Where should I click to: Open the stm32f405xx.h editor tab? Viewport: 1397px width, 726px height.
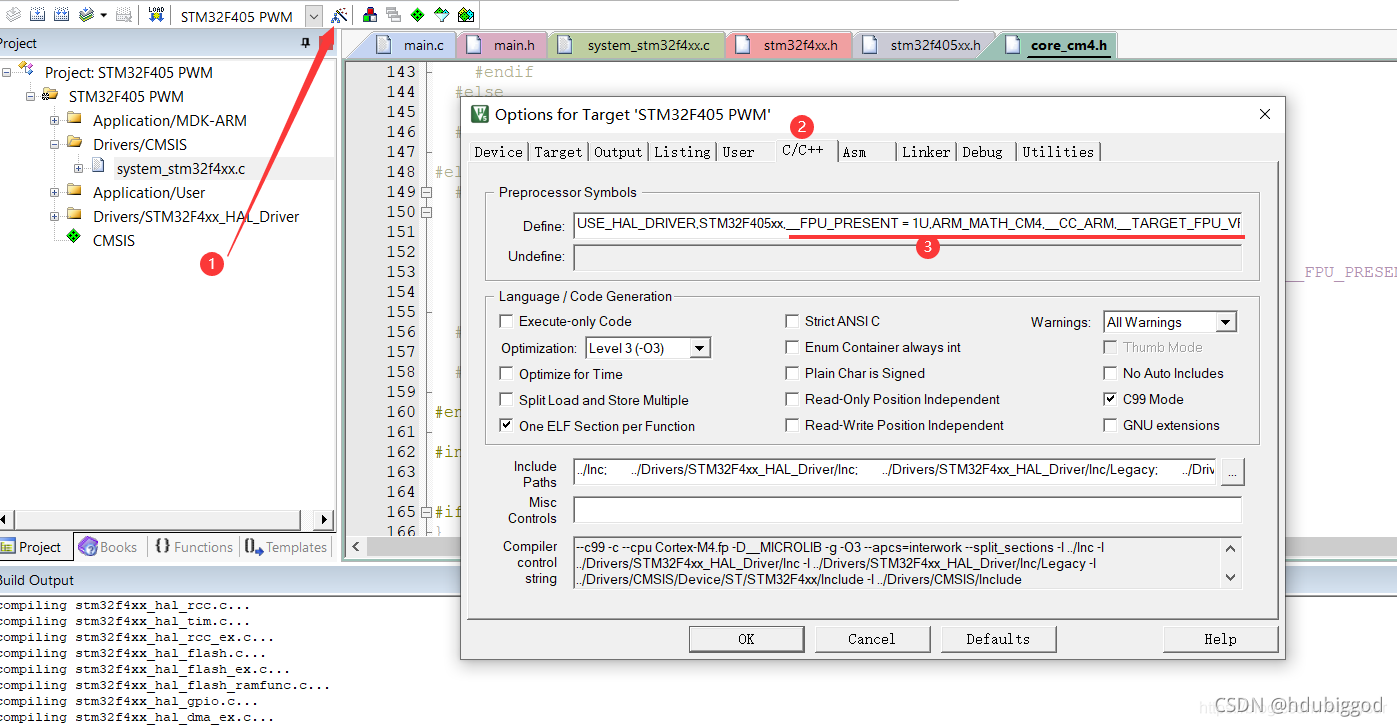[925, 45]
